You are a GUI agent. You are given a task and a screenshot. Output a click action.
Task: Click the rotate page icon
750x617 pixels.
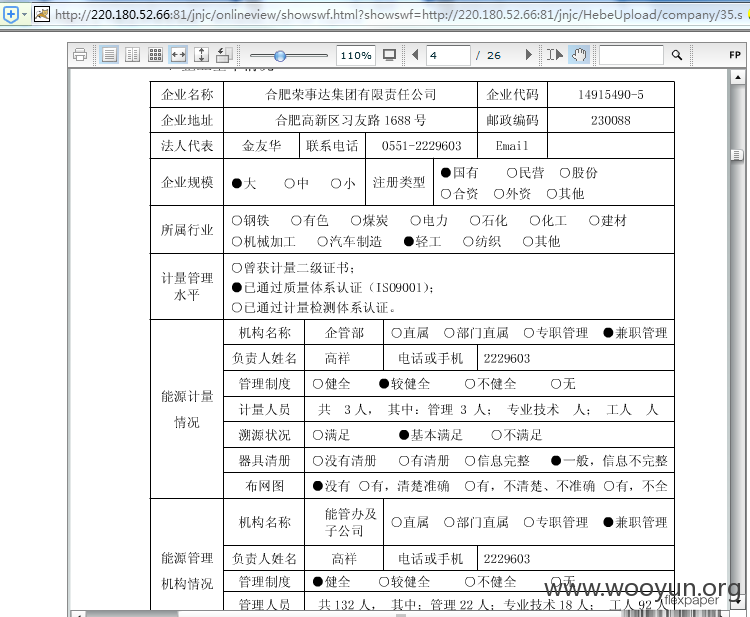point(224,55)
